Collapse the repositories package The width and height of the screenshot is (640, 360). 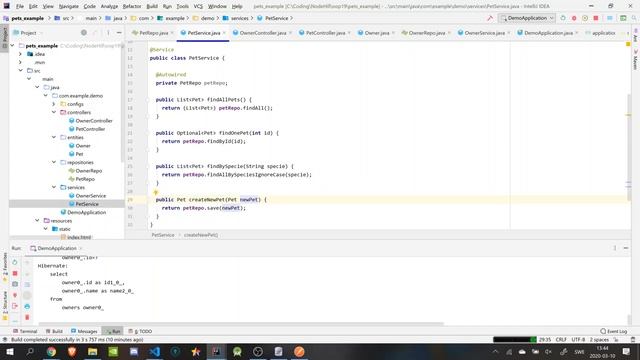click(54, 162)
